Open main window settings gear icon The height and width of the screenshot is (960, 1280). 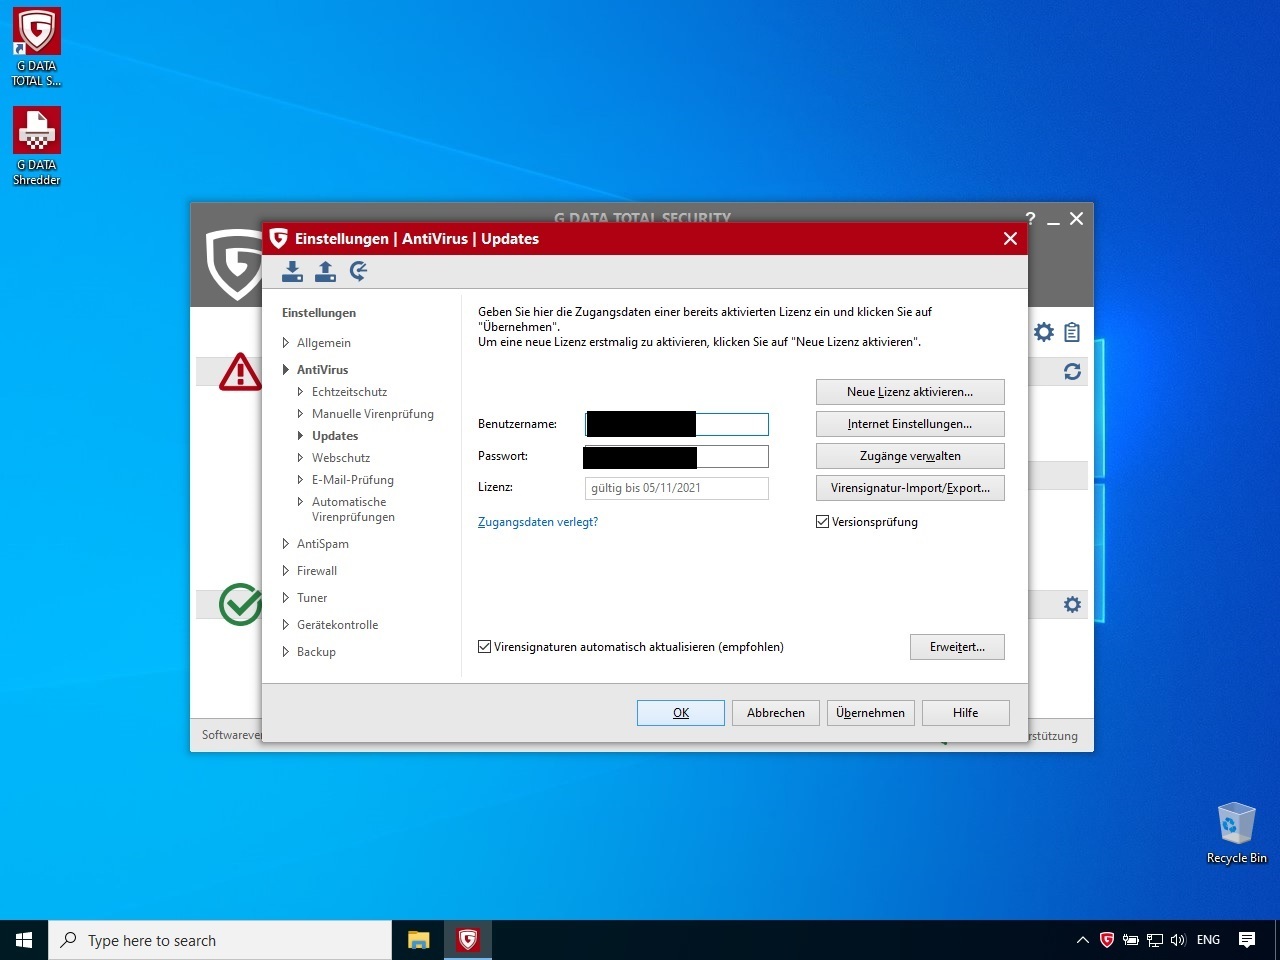1044,332
